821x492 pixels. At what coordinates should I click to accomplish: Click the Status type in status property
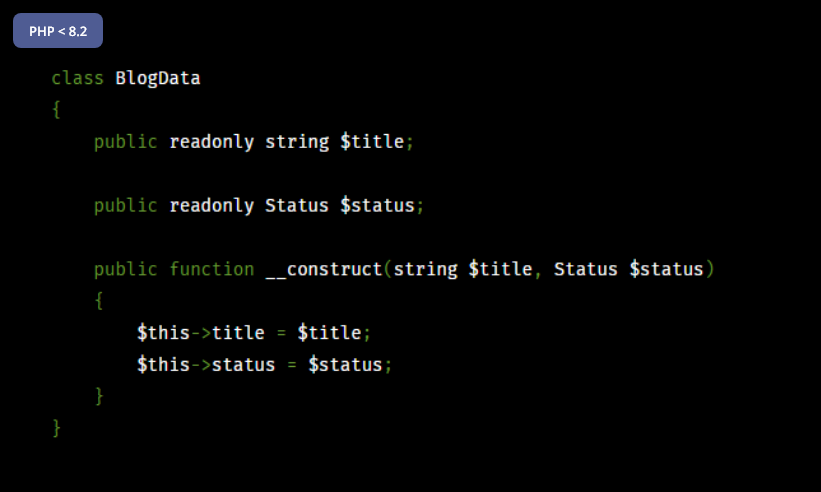coord(297,206)
